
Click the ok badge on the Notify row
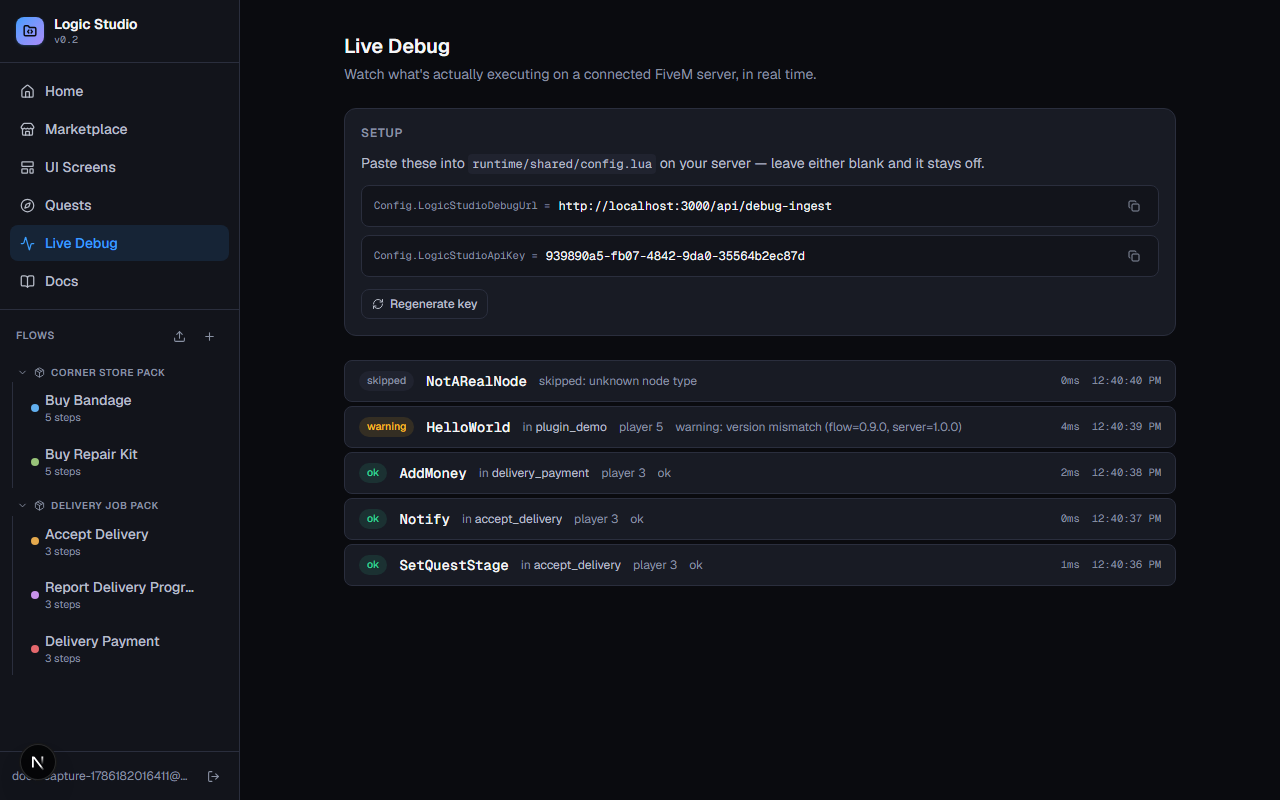(373, 519)
